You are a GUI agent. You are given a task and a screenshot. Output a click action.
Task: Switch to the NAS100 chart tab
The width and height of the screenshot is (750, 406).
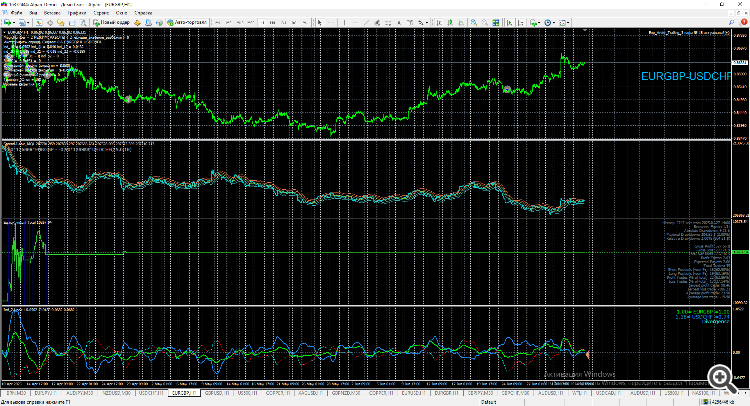coord(702,393)
